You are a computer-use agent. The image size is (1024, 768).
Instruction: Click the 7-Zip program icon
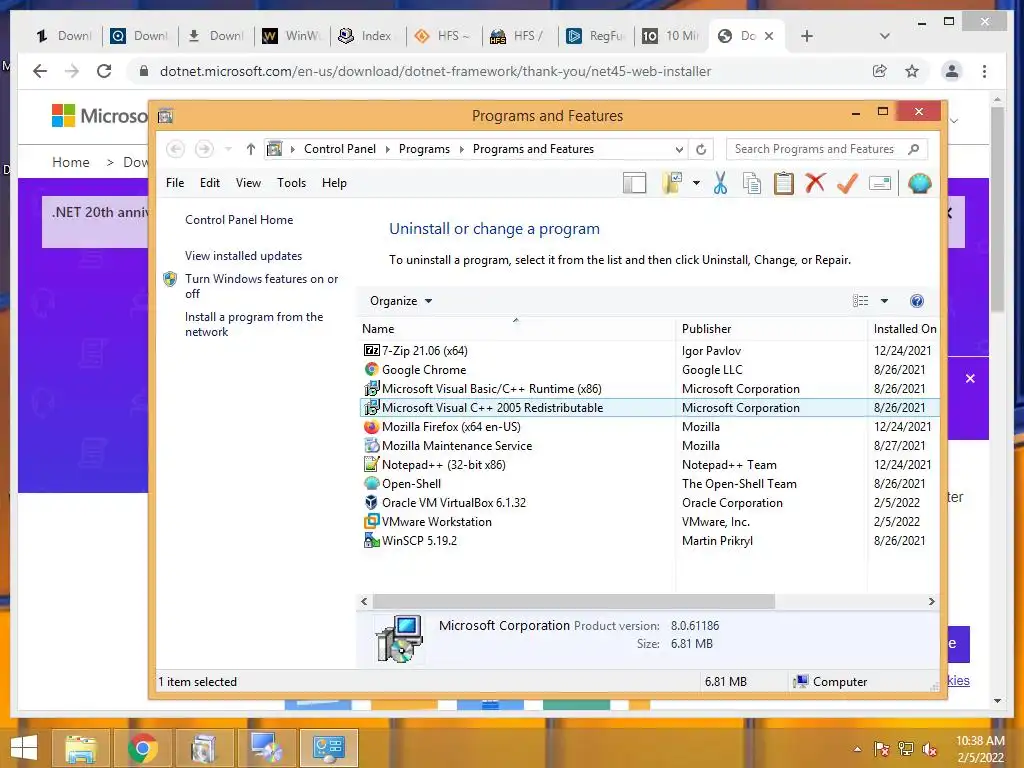[372, 351]
